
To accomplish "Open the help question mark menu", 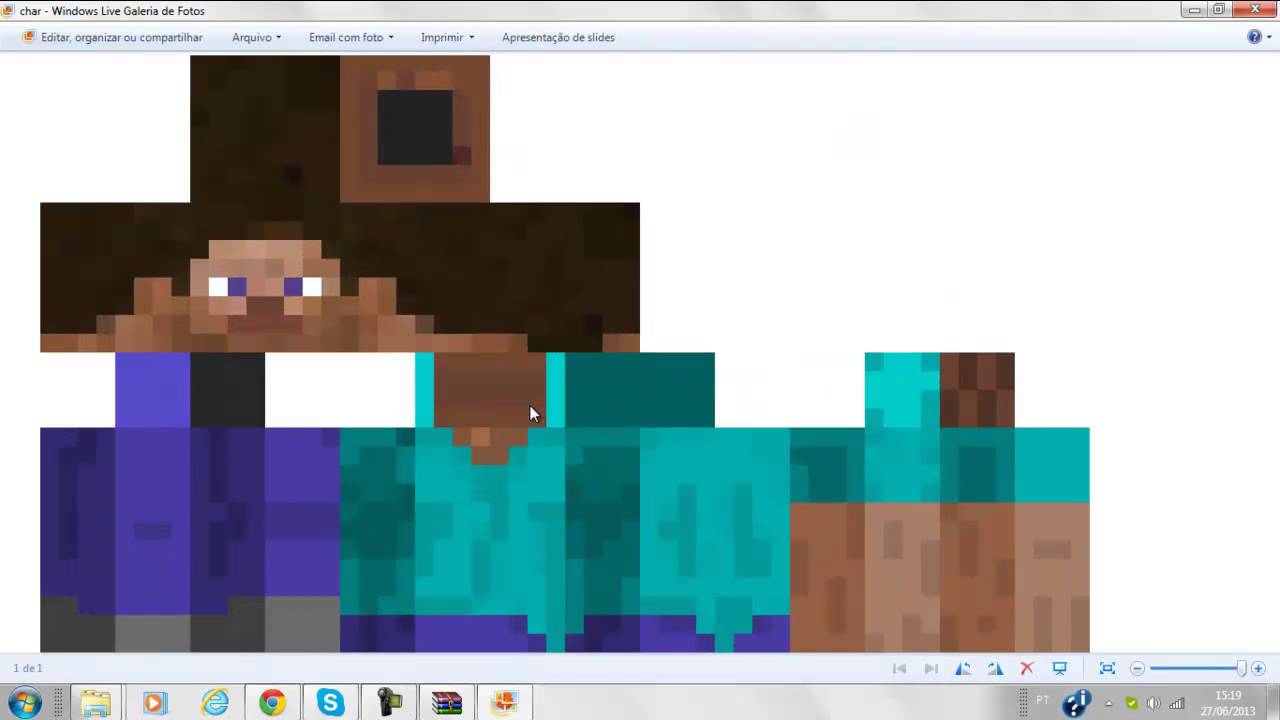I will (1258, 37).
